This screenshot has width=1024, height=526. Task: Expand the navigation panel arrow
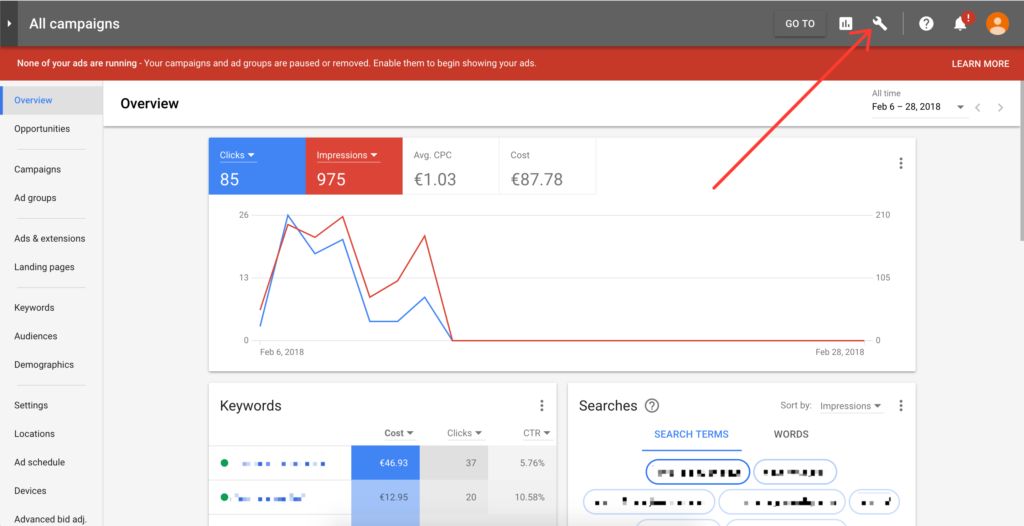pyautogui.click(x=9, y=23)
